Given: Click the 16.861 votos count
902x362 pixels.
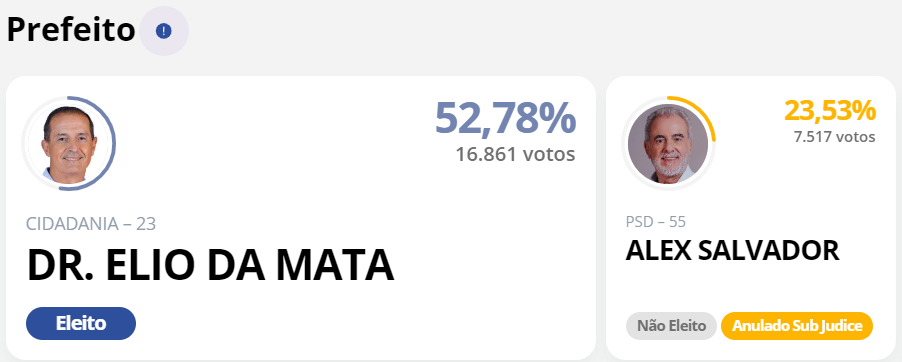Looking at the screenshot, I should (x=515, y=154).
